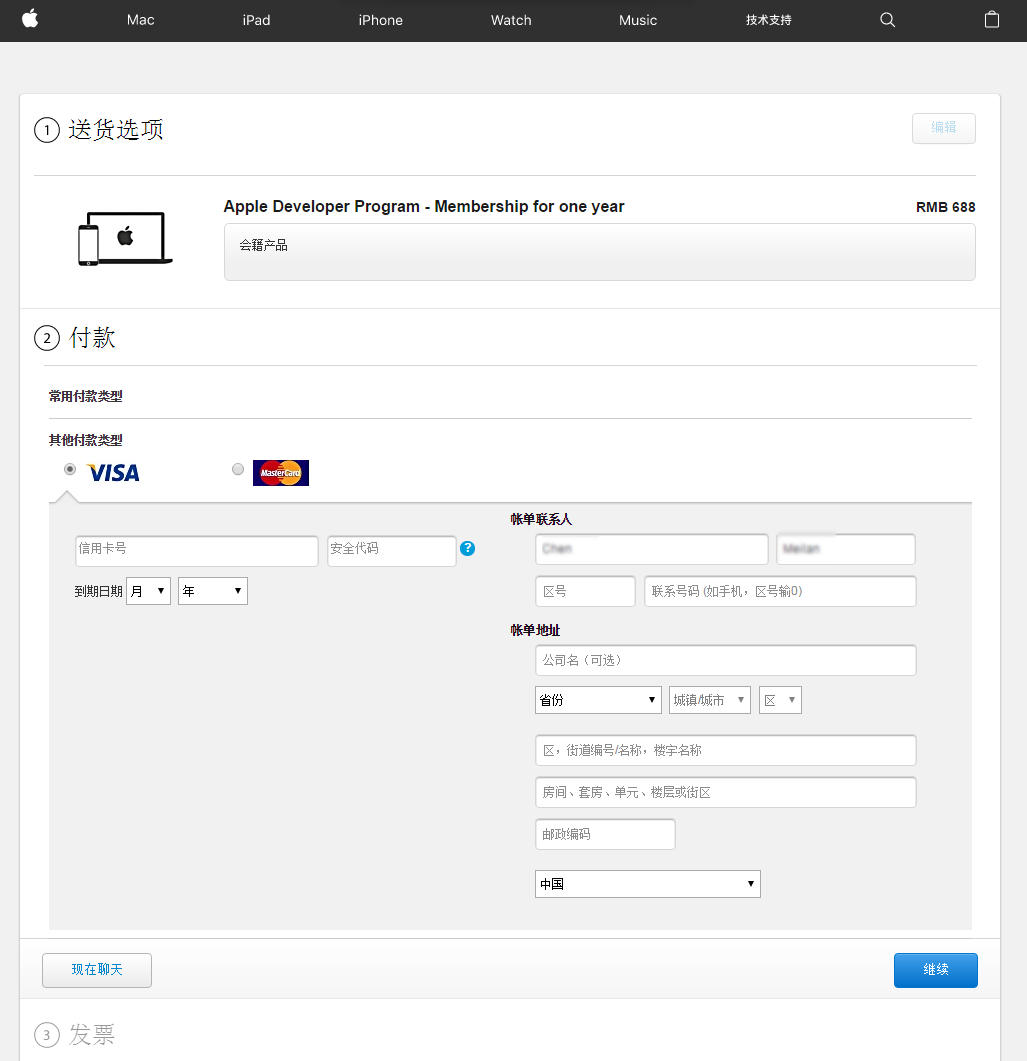This screenshot has width=1027, height=1061.
Task: Click the 到期日期 label
Action: [x=98, y=591]
